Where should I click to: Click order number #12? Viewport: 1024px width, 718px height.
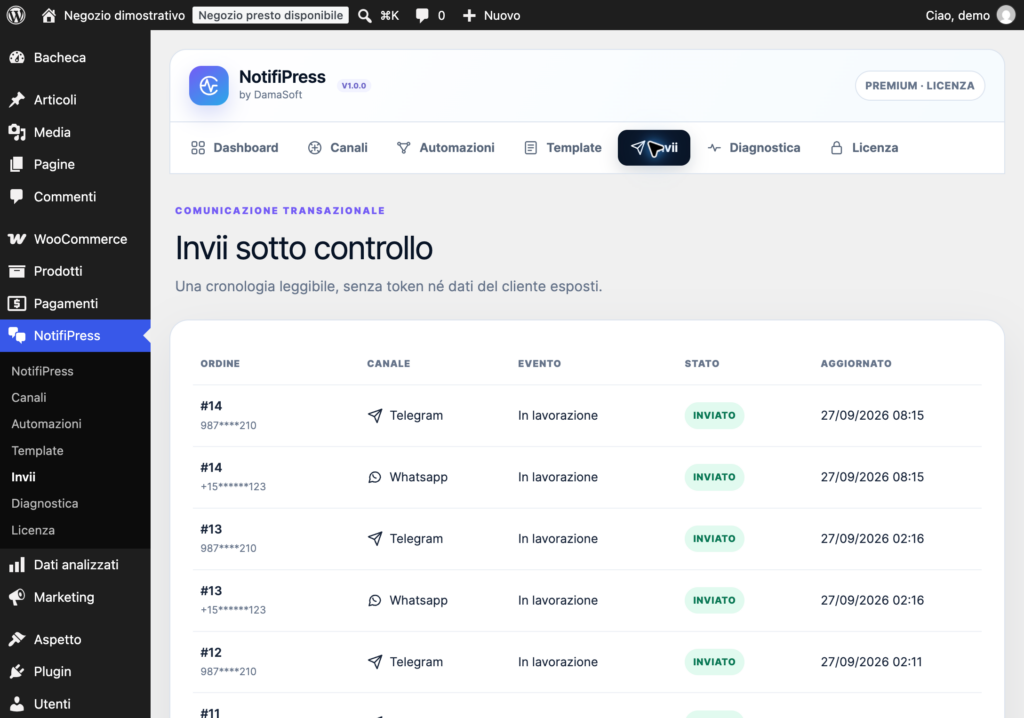[211, 652]
